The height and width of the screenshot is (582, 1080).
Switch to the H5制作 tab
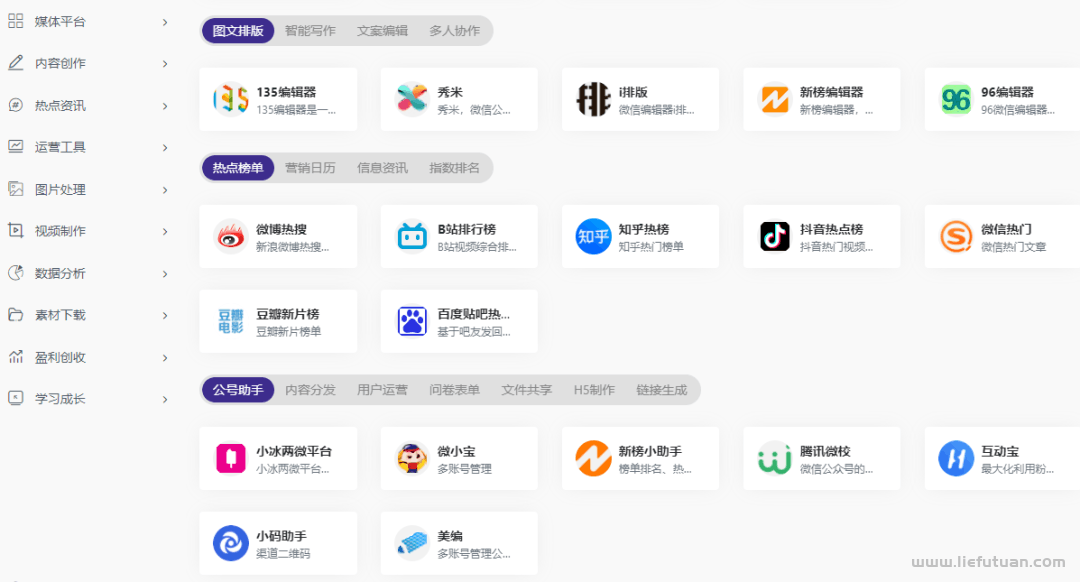(594, 389)
